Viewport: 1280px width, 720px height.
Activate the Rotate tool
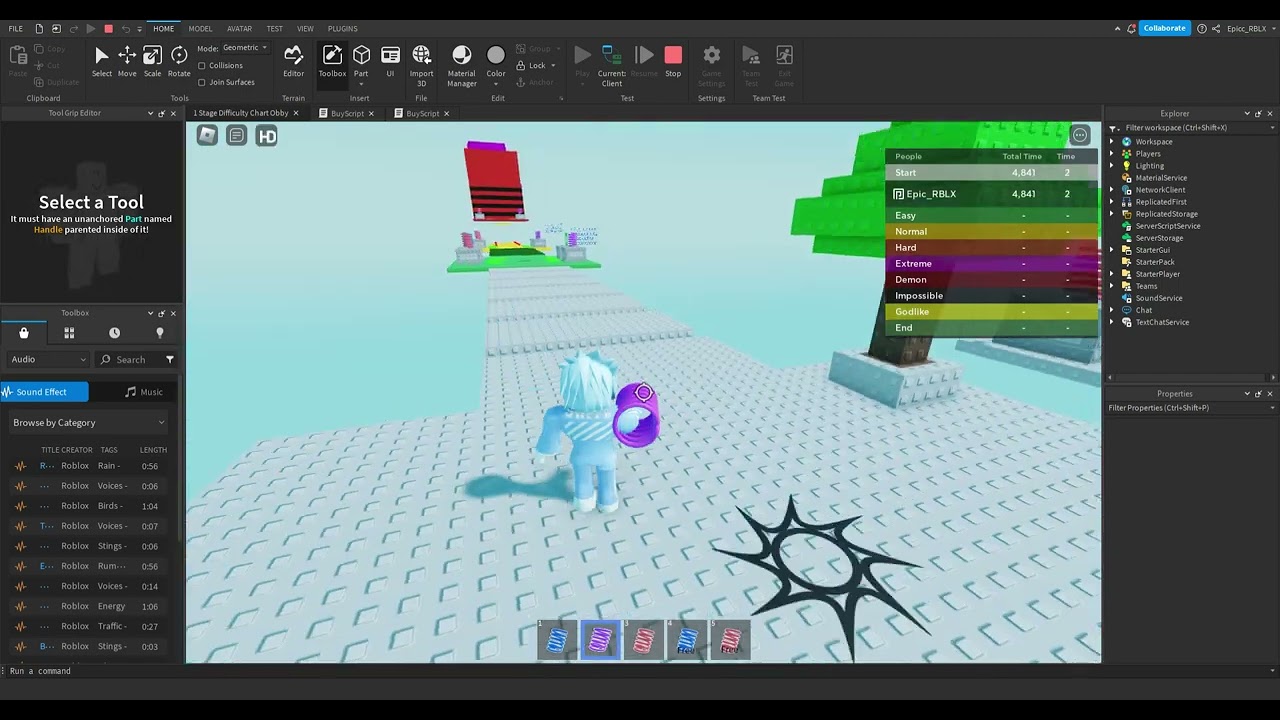[179, 62]
